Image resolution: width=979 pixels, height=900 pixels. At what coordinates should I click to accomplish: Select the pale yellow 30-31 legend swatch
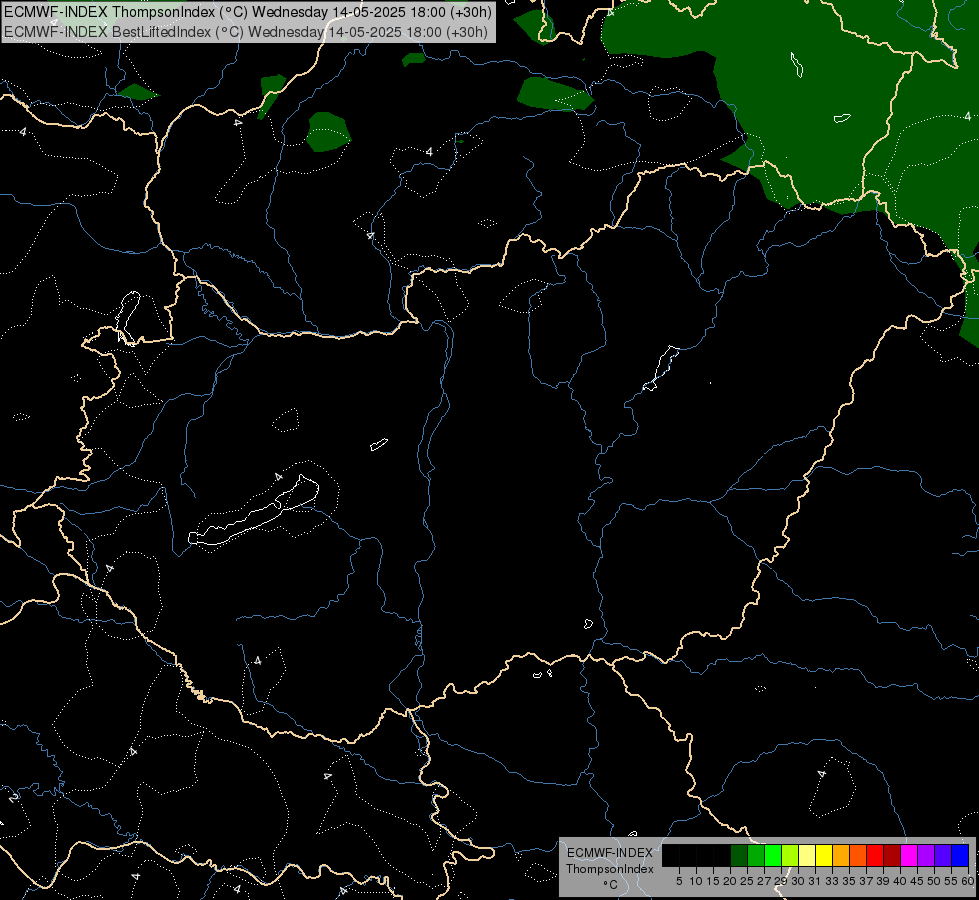coord(807,855)
